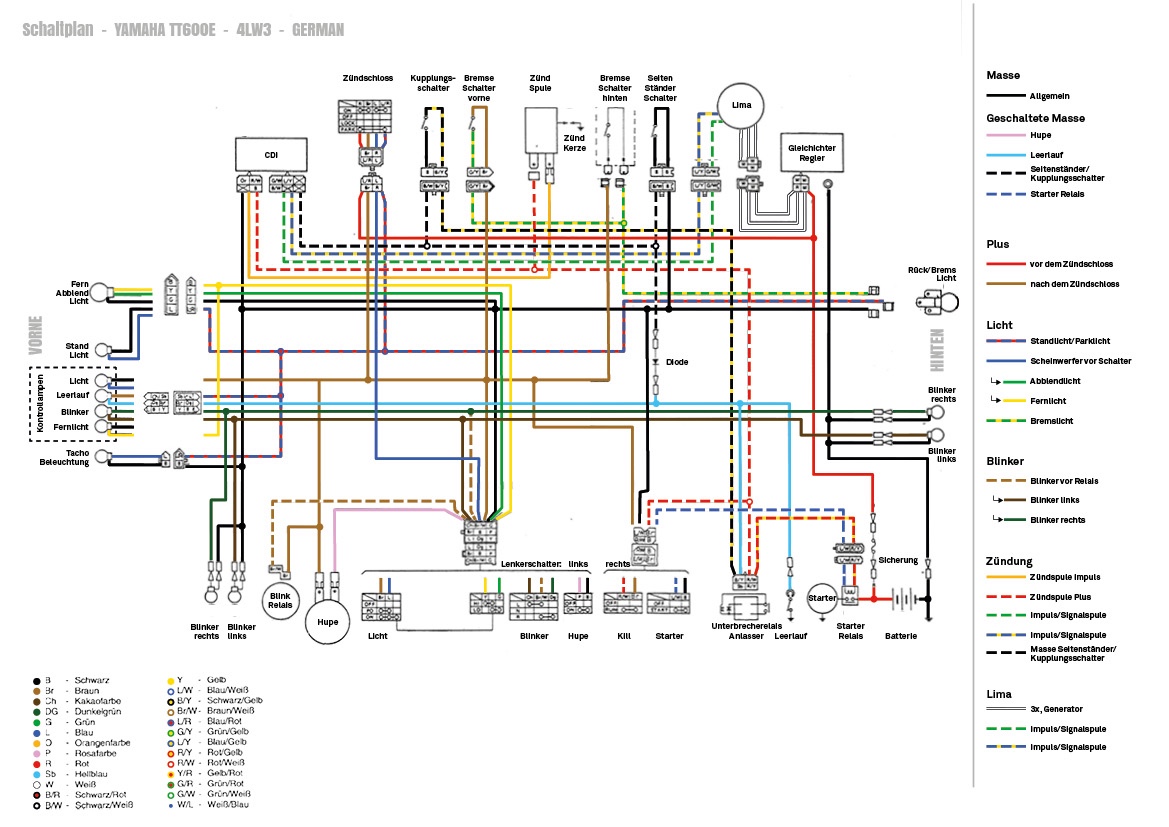Click the Blinker legend heading
This screenshot has height=827, width=1169.
click(1004, 461)
